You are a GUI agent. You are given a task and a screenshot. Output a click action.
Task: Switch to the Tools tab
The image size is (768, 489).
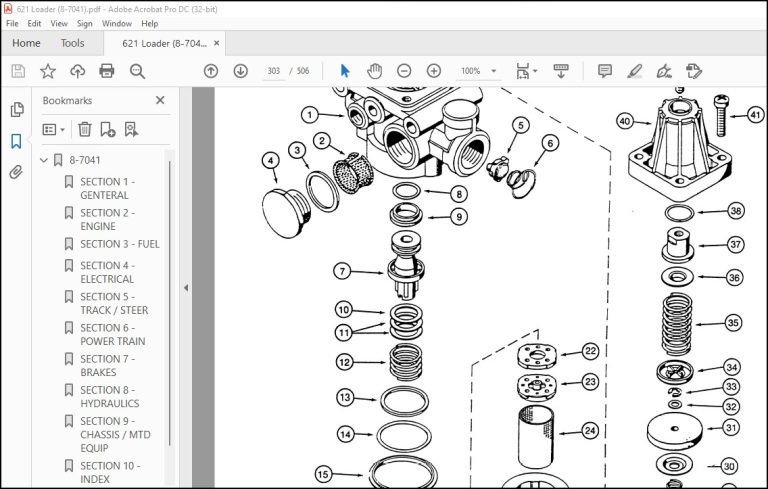point(72,43)
